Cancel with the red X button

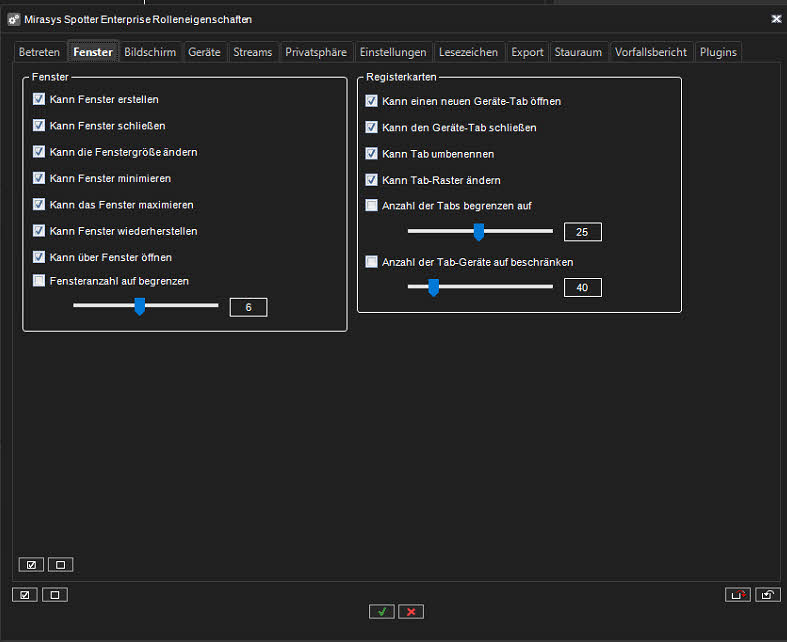410,611
